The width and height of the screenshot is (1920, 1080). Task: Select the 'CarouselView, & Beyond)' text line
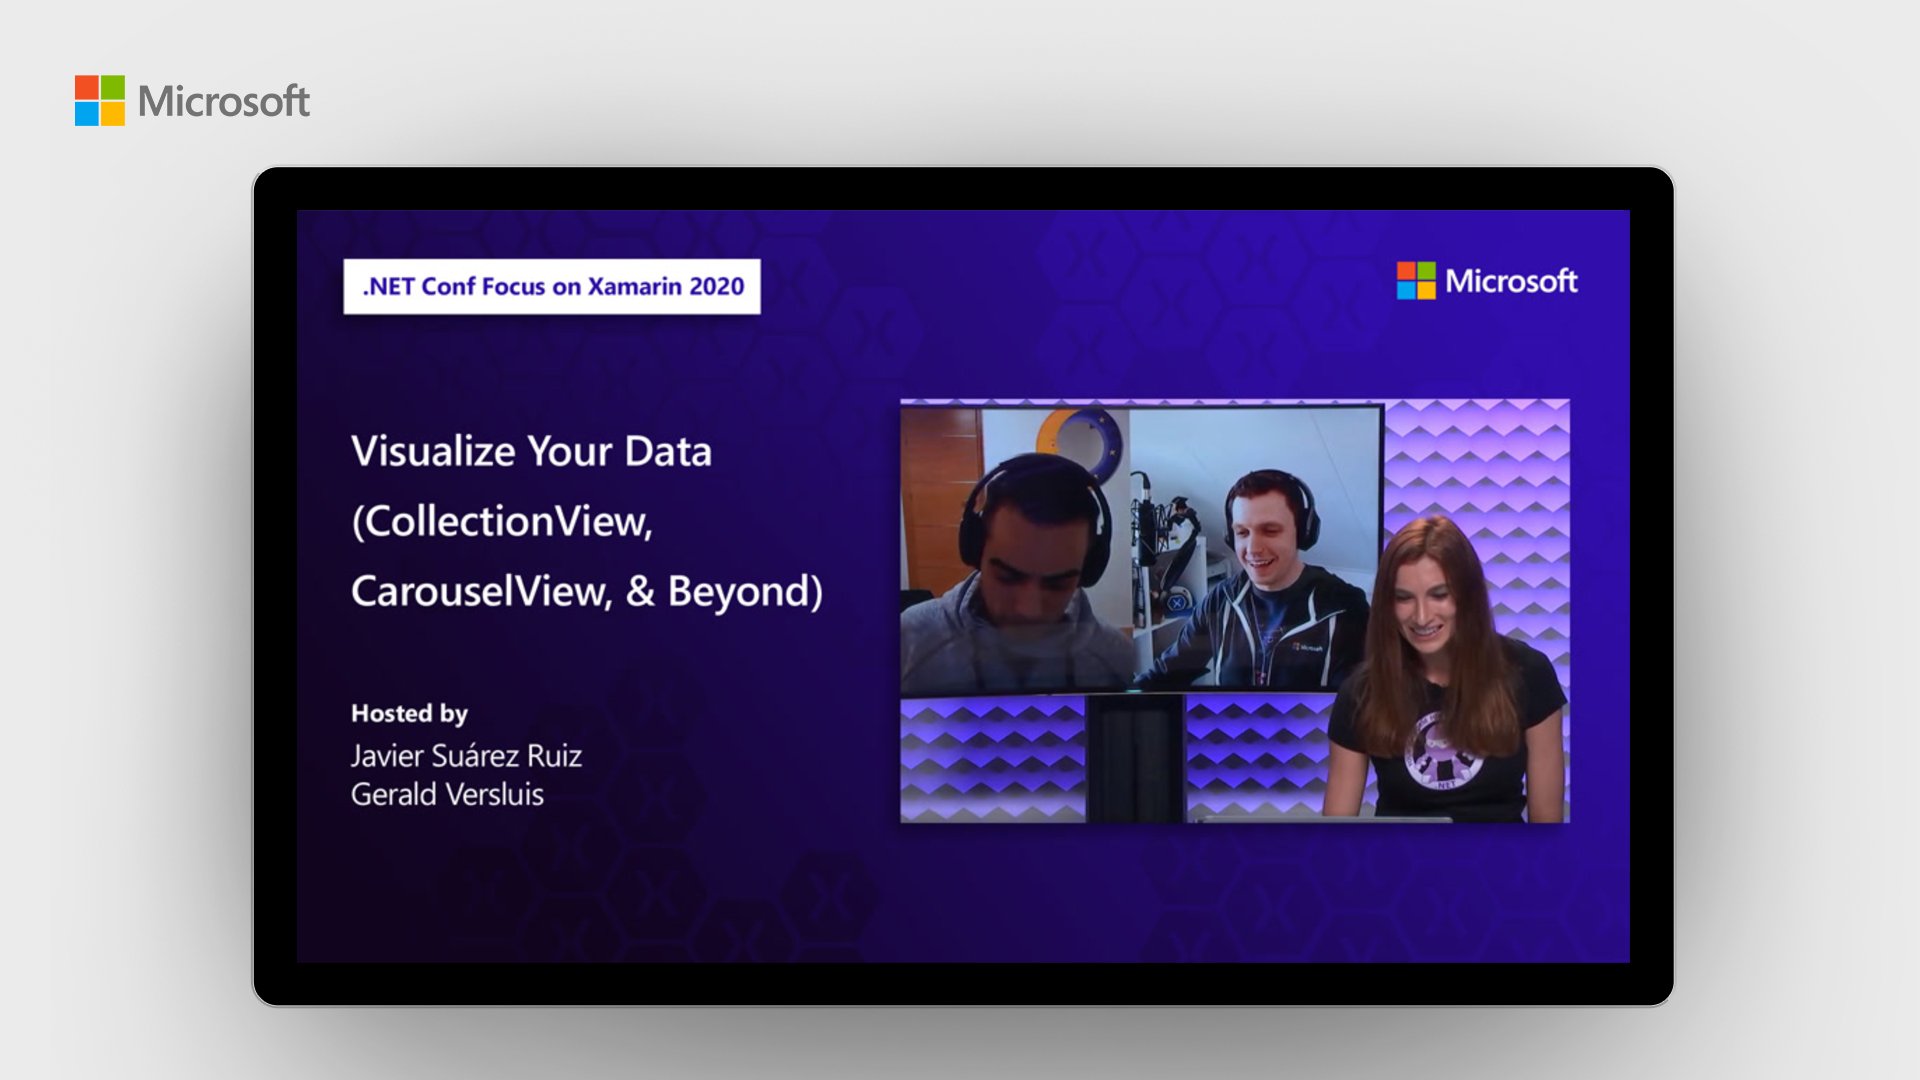point(587,592)
